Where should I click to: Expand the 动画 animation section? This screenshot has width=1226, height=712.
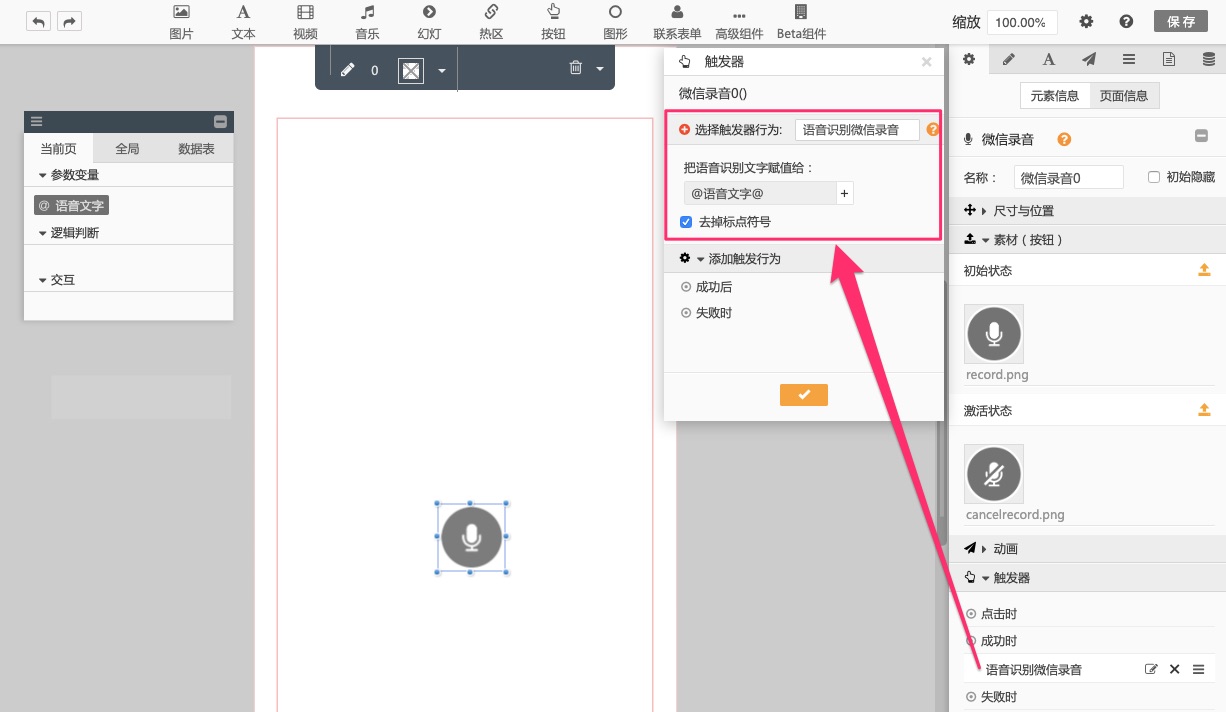(x=1005, y=549)
